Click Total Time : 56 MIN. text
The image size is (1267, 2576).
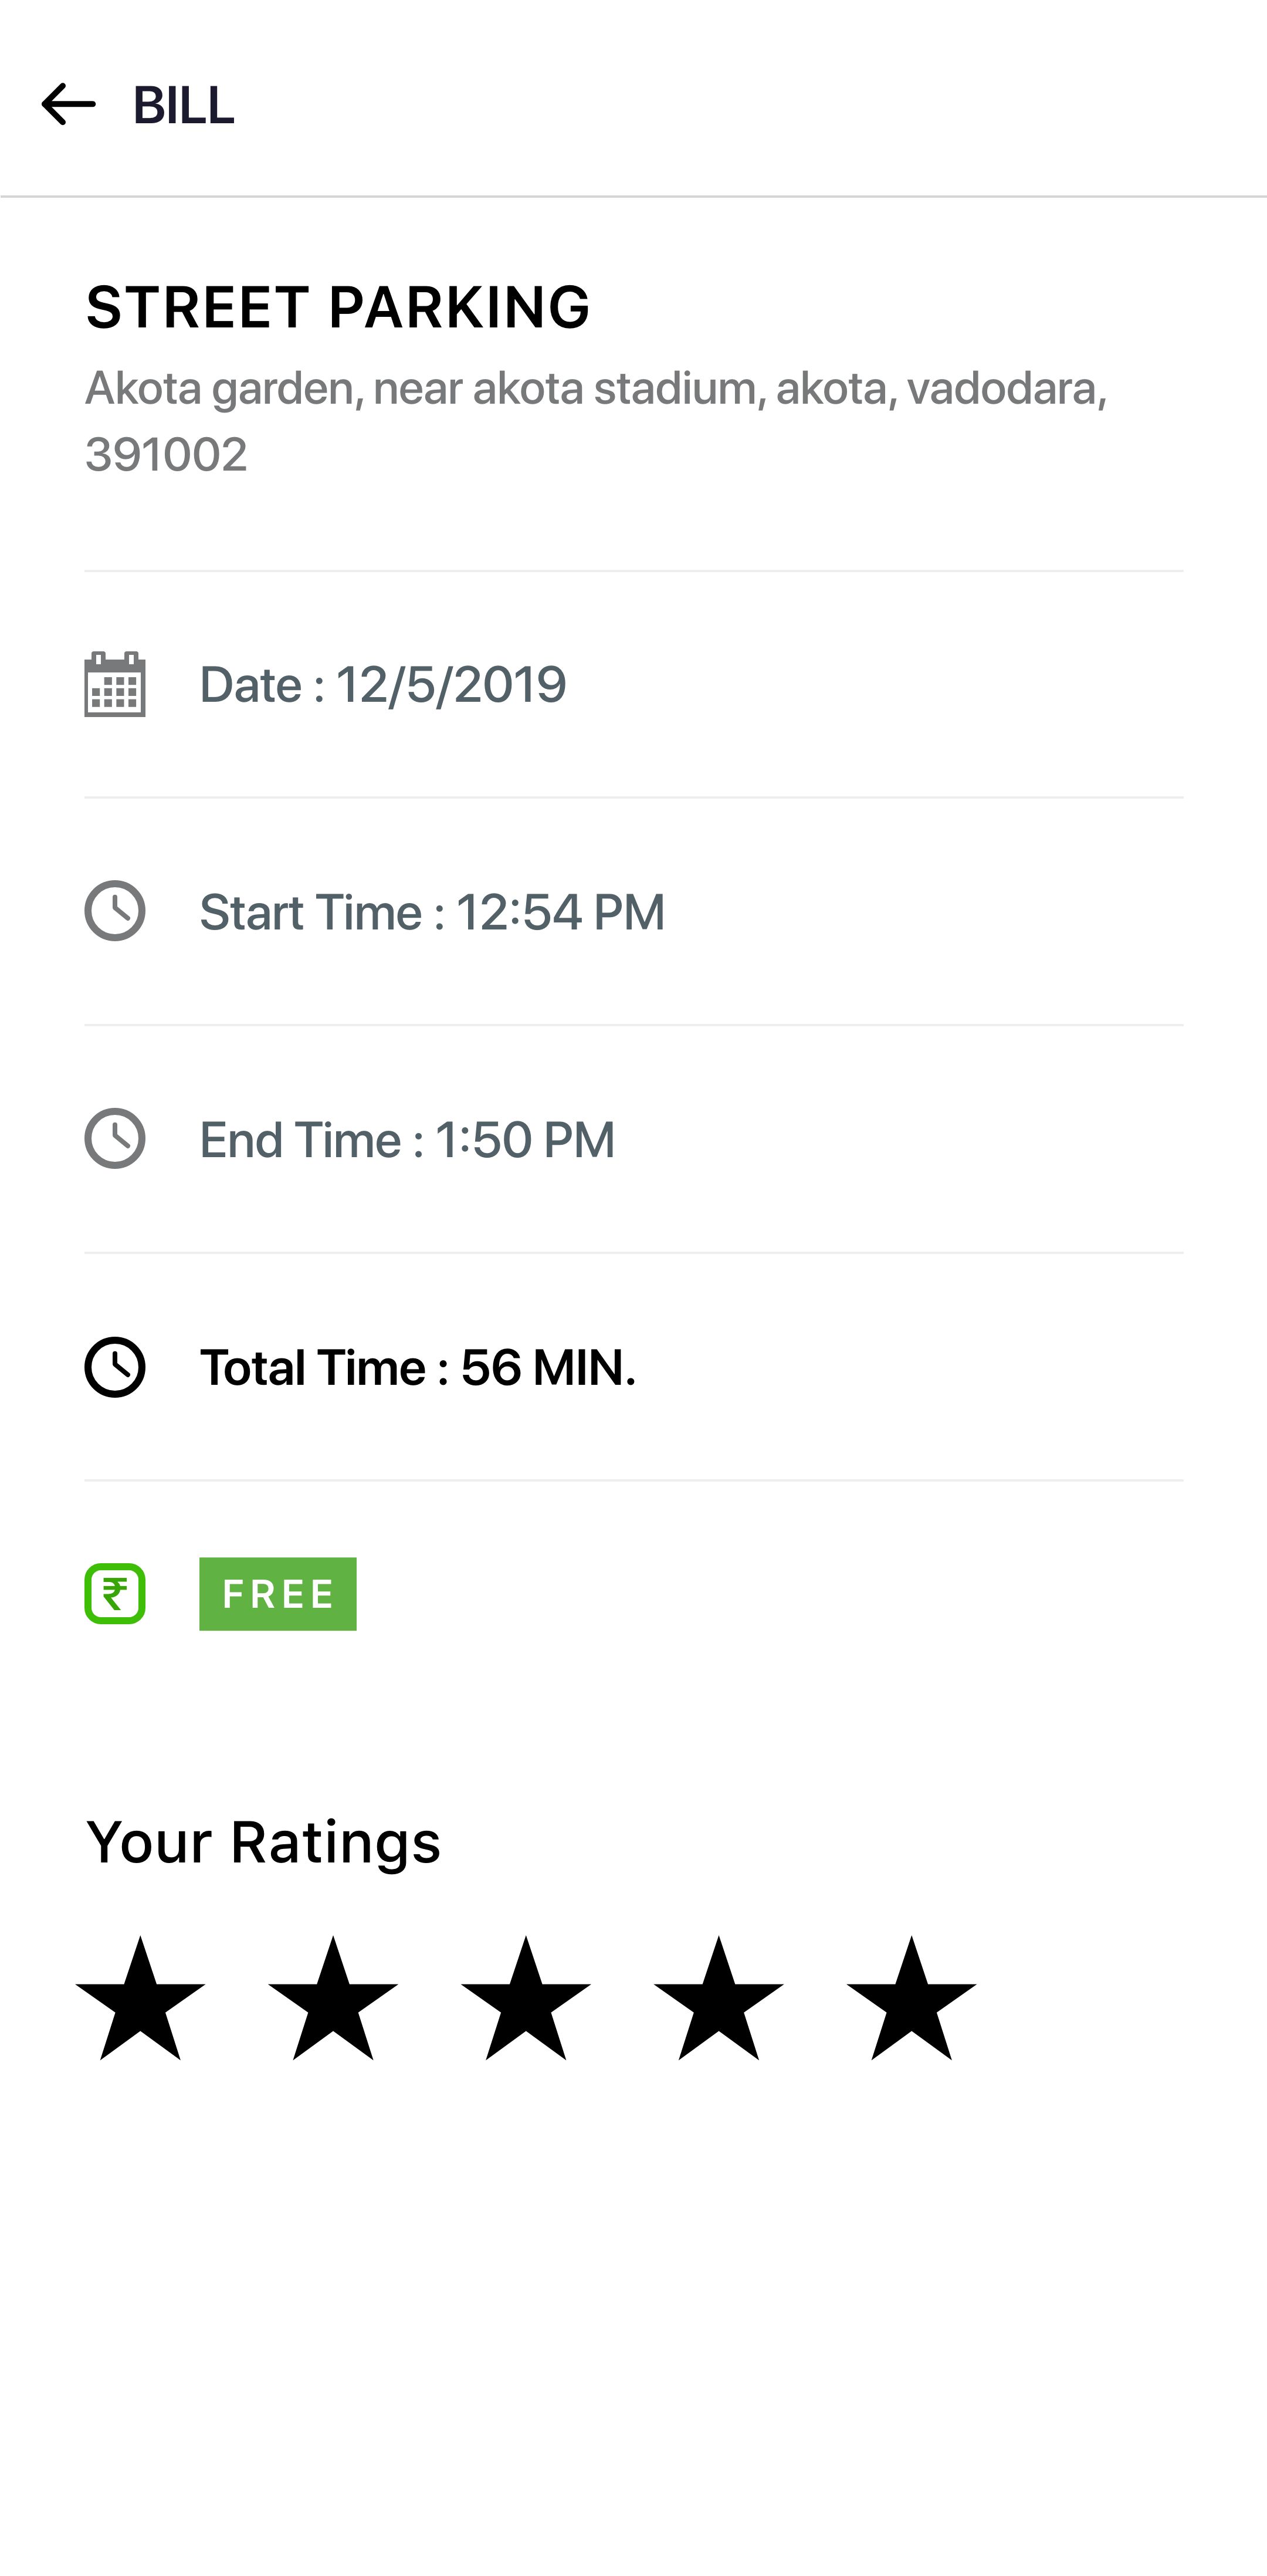418,1367
